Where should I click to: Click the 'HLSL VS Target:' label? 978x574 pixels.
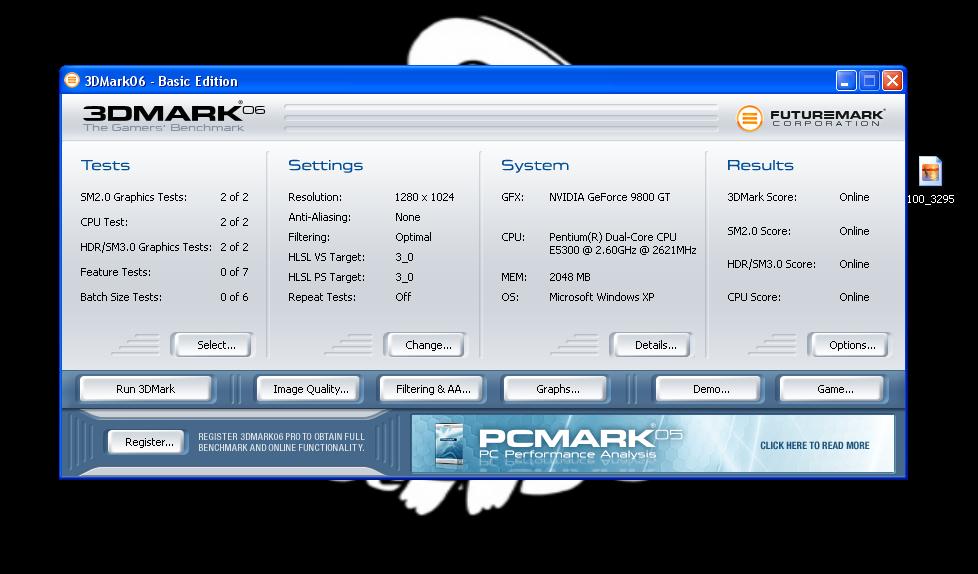click(x=326, y=257)
